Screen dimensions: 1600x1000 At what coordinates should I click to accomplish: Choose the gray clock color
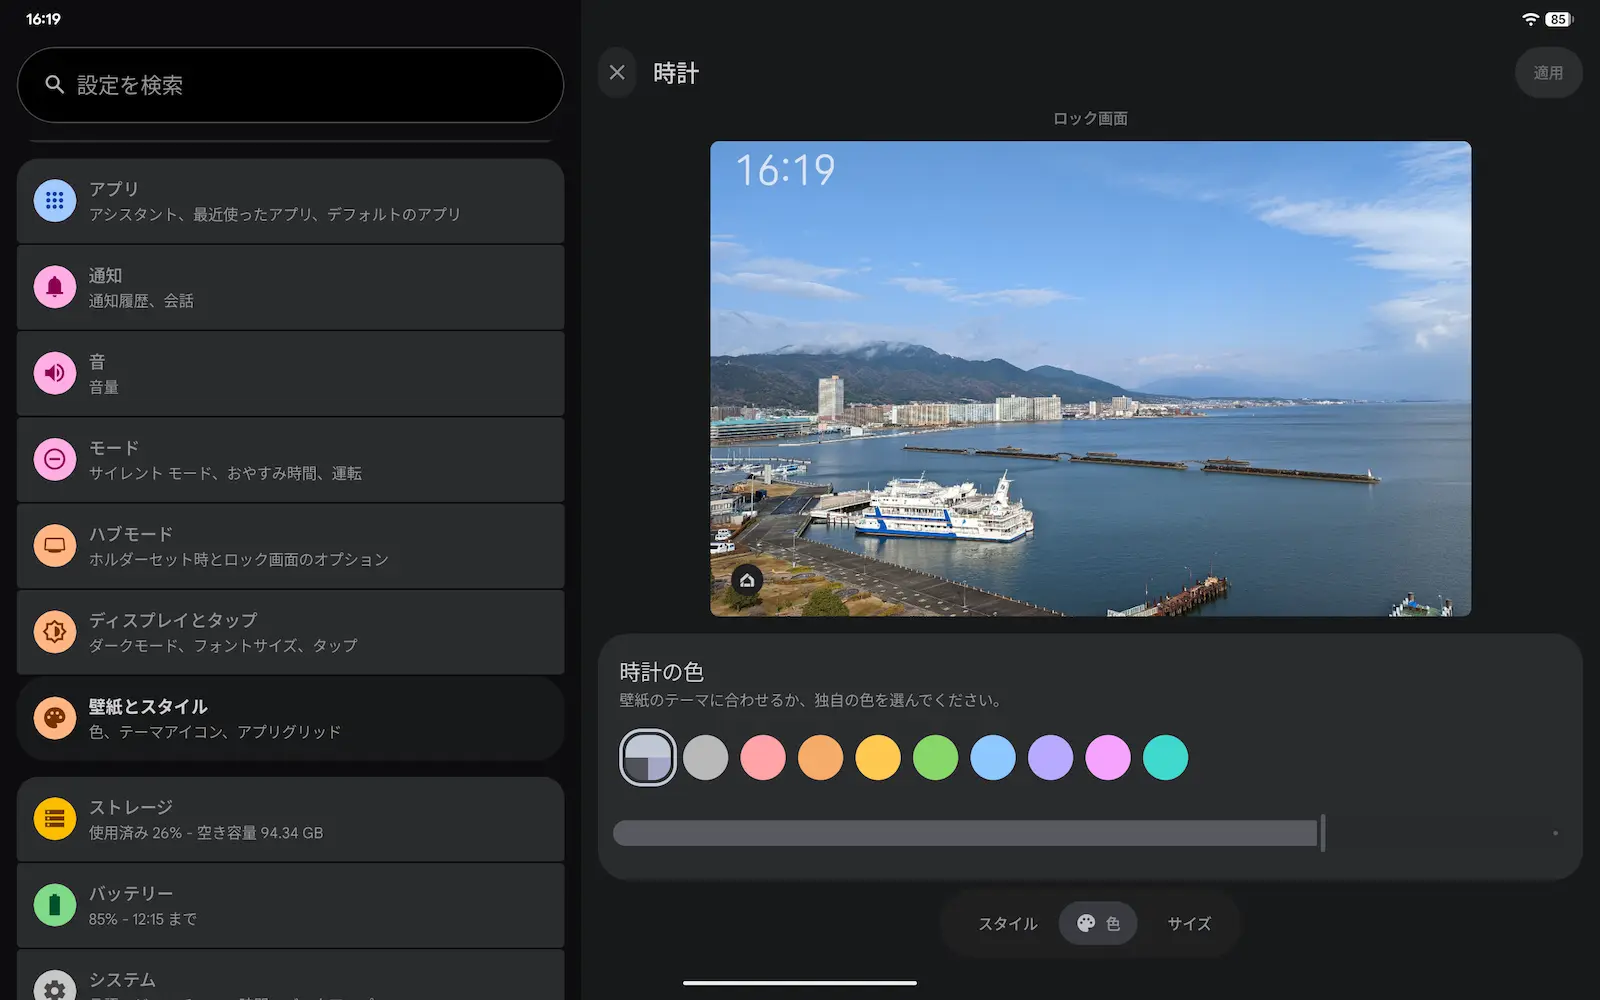point(705,758)
